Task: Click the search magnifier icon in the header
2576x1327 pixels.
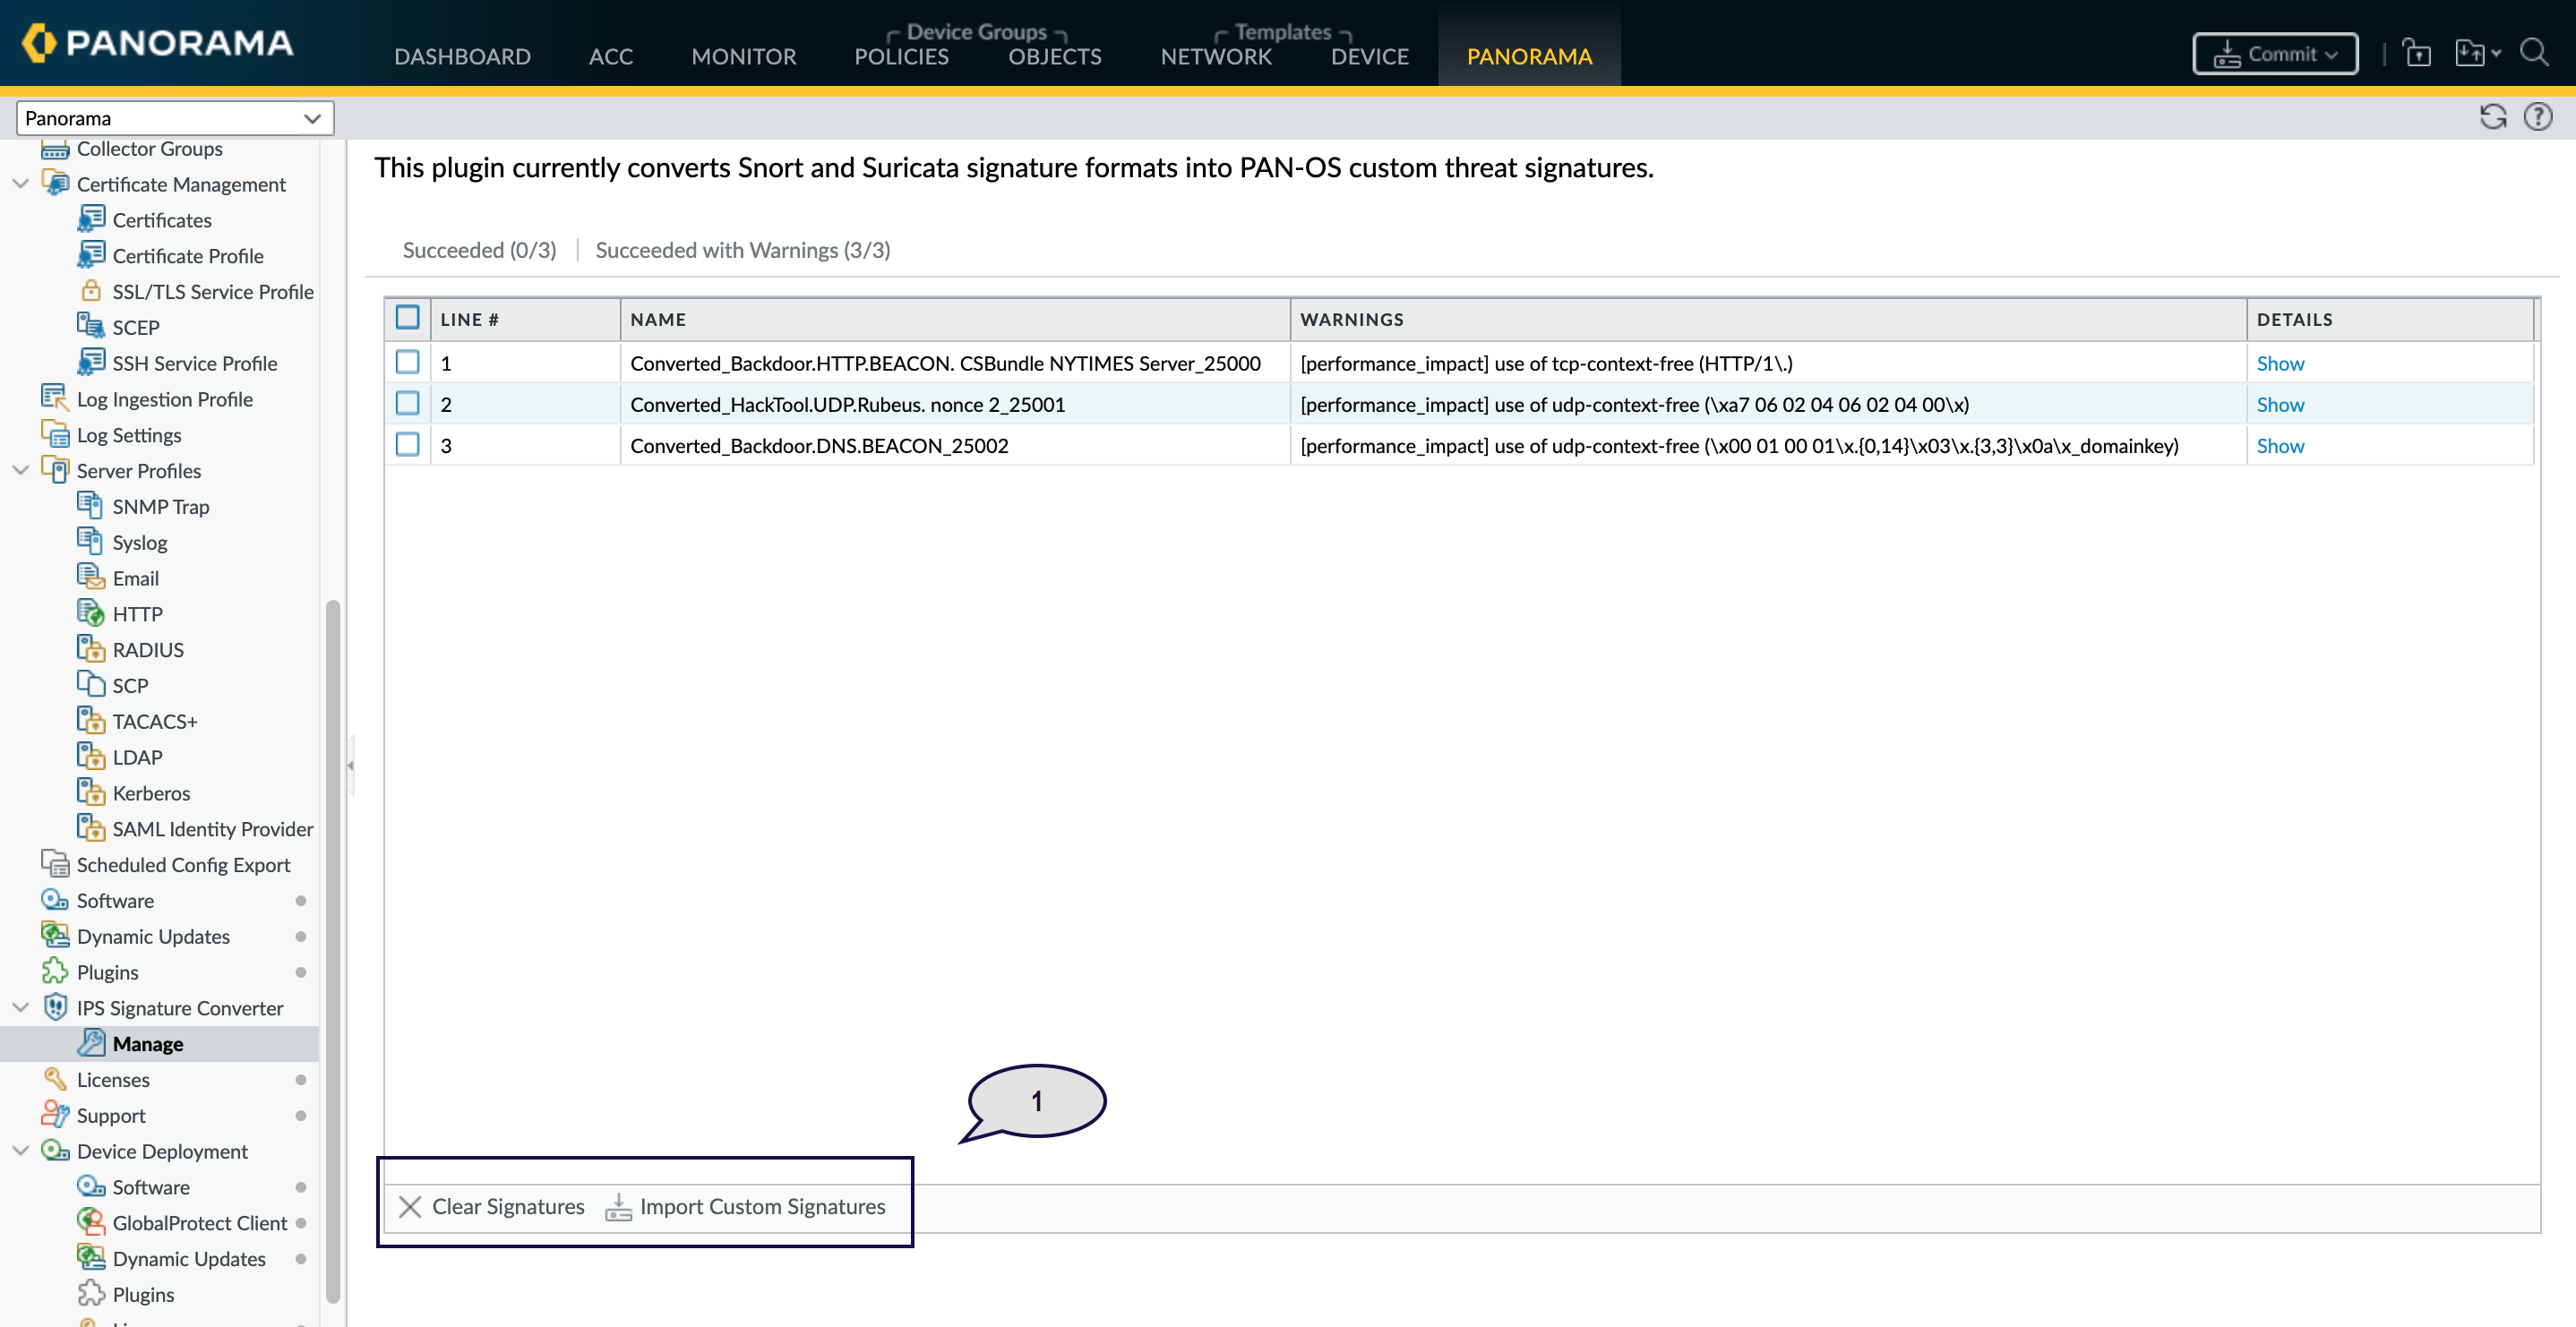Action: pyautogui.click(x=2533, y=53)
